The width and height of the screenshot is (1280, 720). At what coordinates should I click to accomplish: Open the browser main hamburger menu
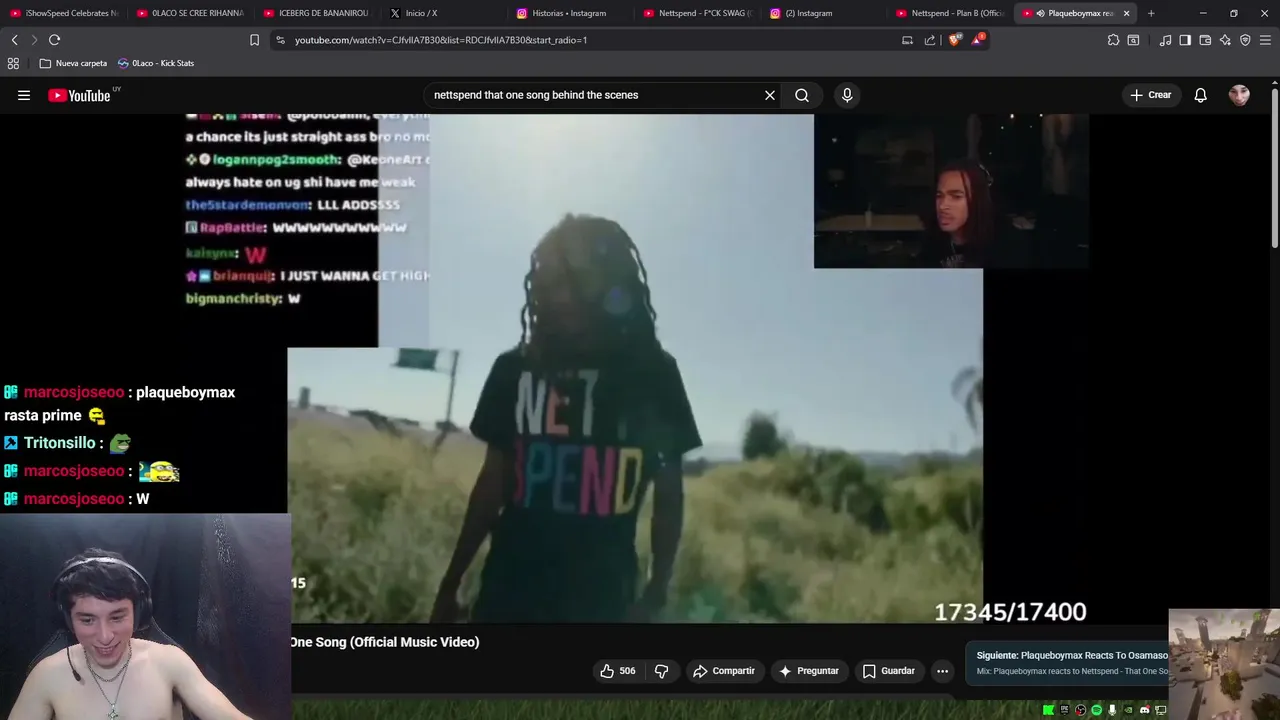1266,40
